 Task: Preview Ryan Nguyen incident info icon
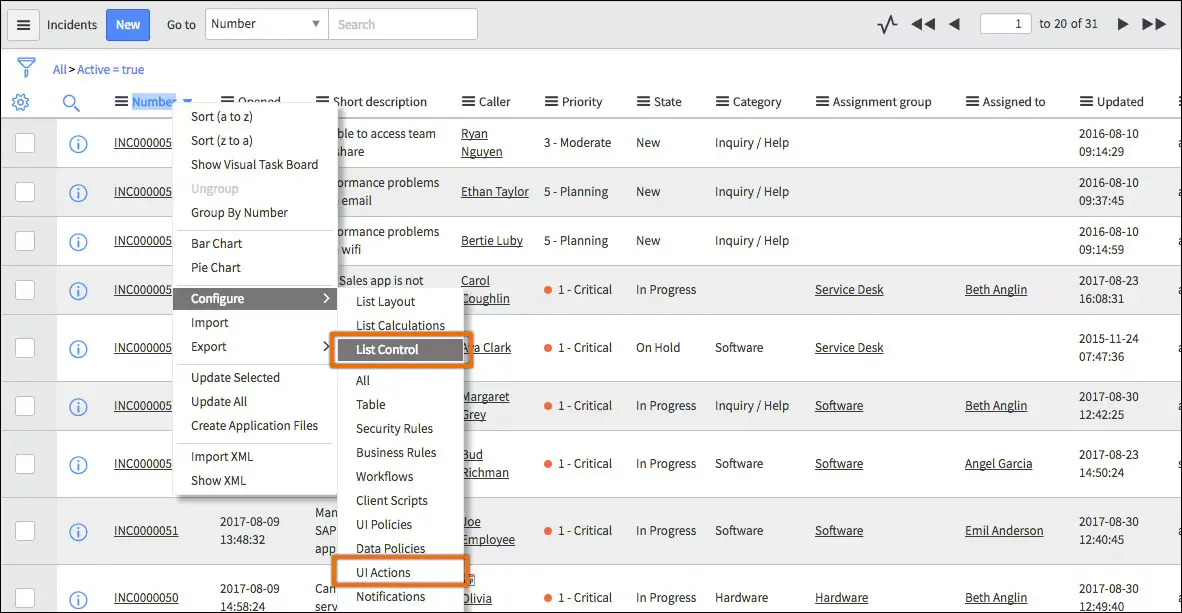point(78,143)
